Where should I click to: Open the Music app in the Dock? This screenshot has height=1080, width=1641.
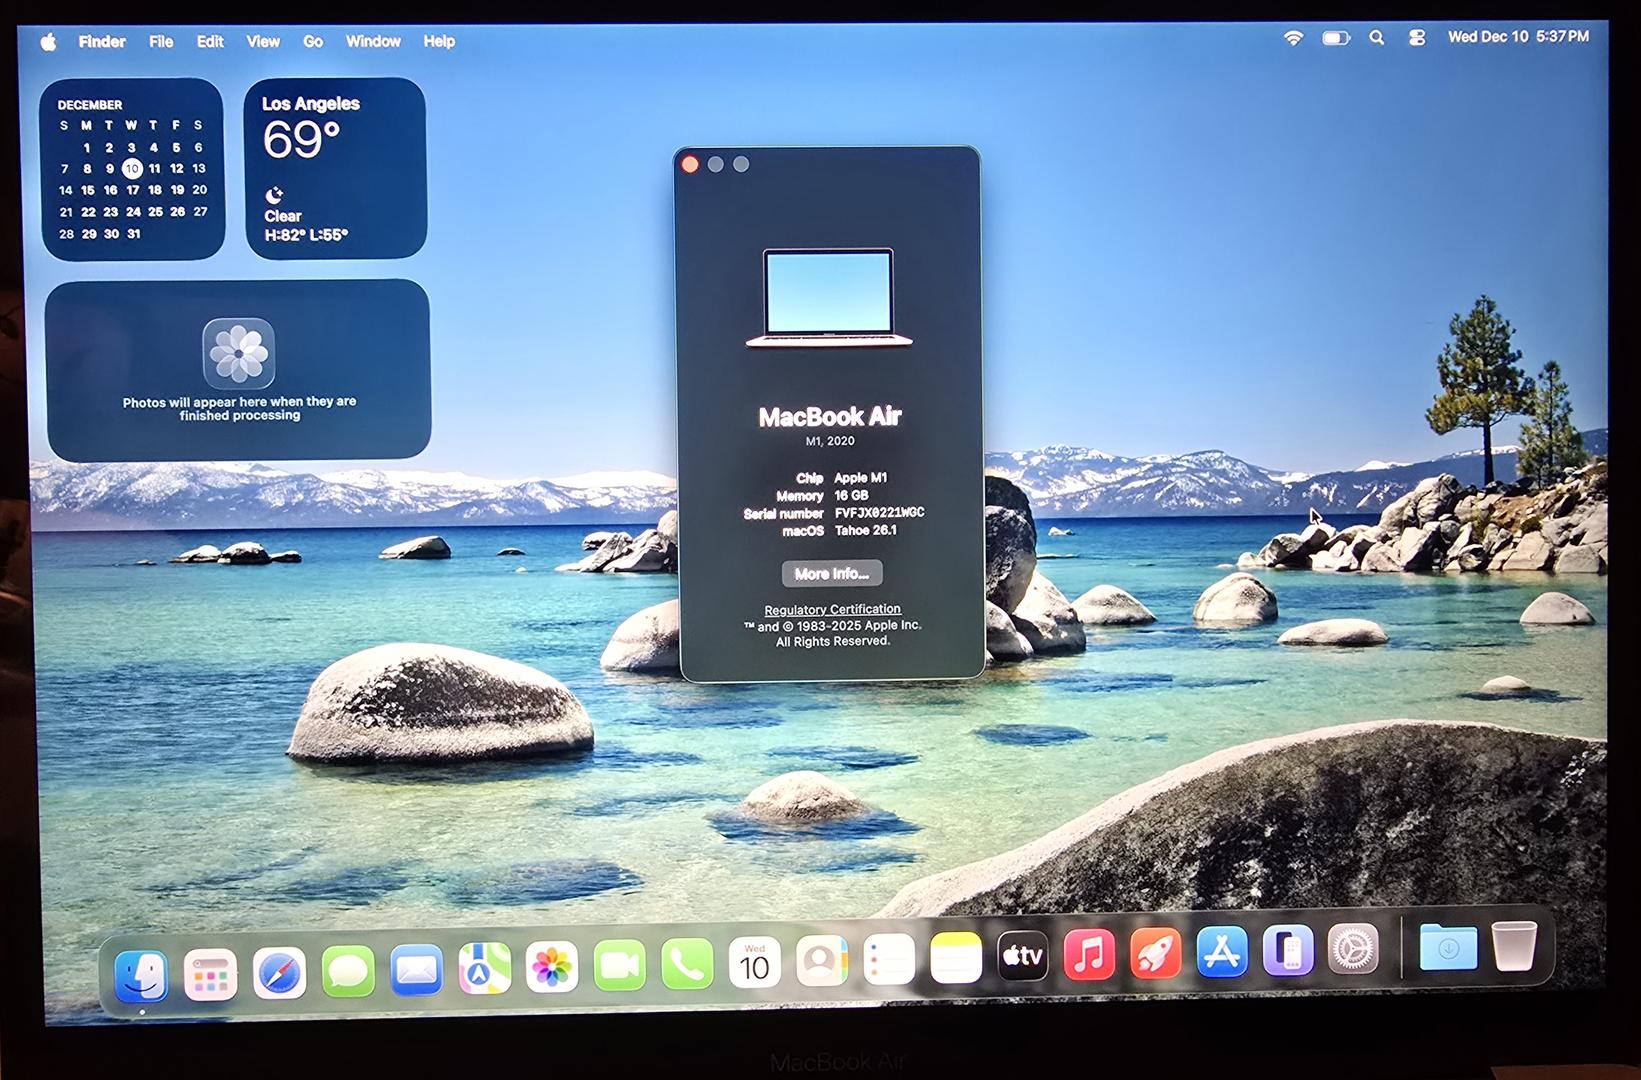pos(1089,954)
